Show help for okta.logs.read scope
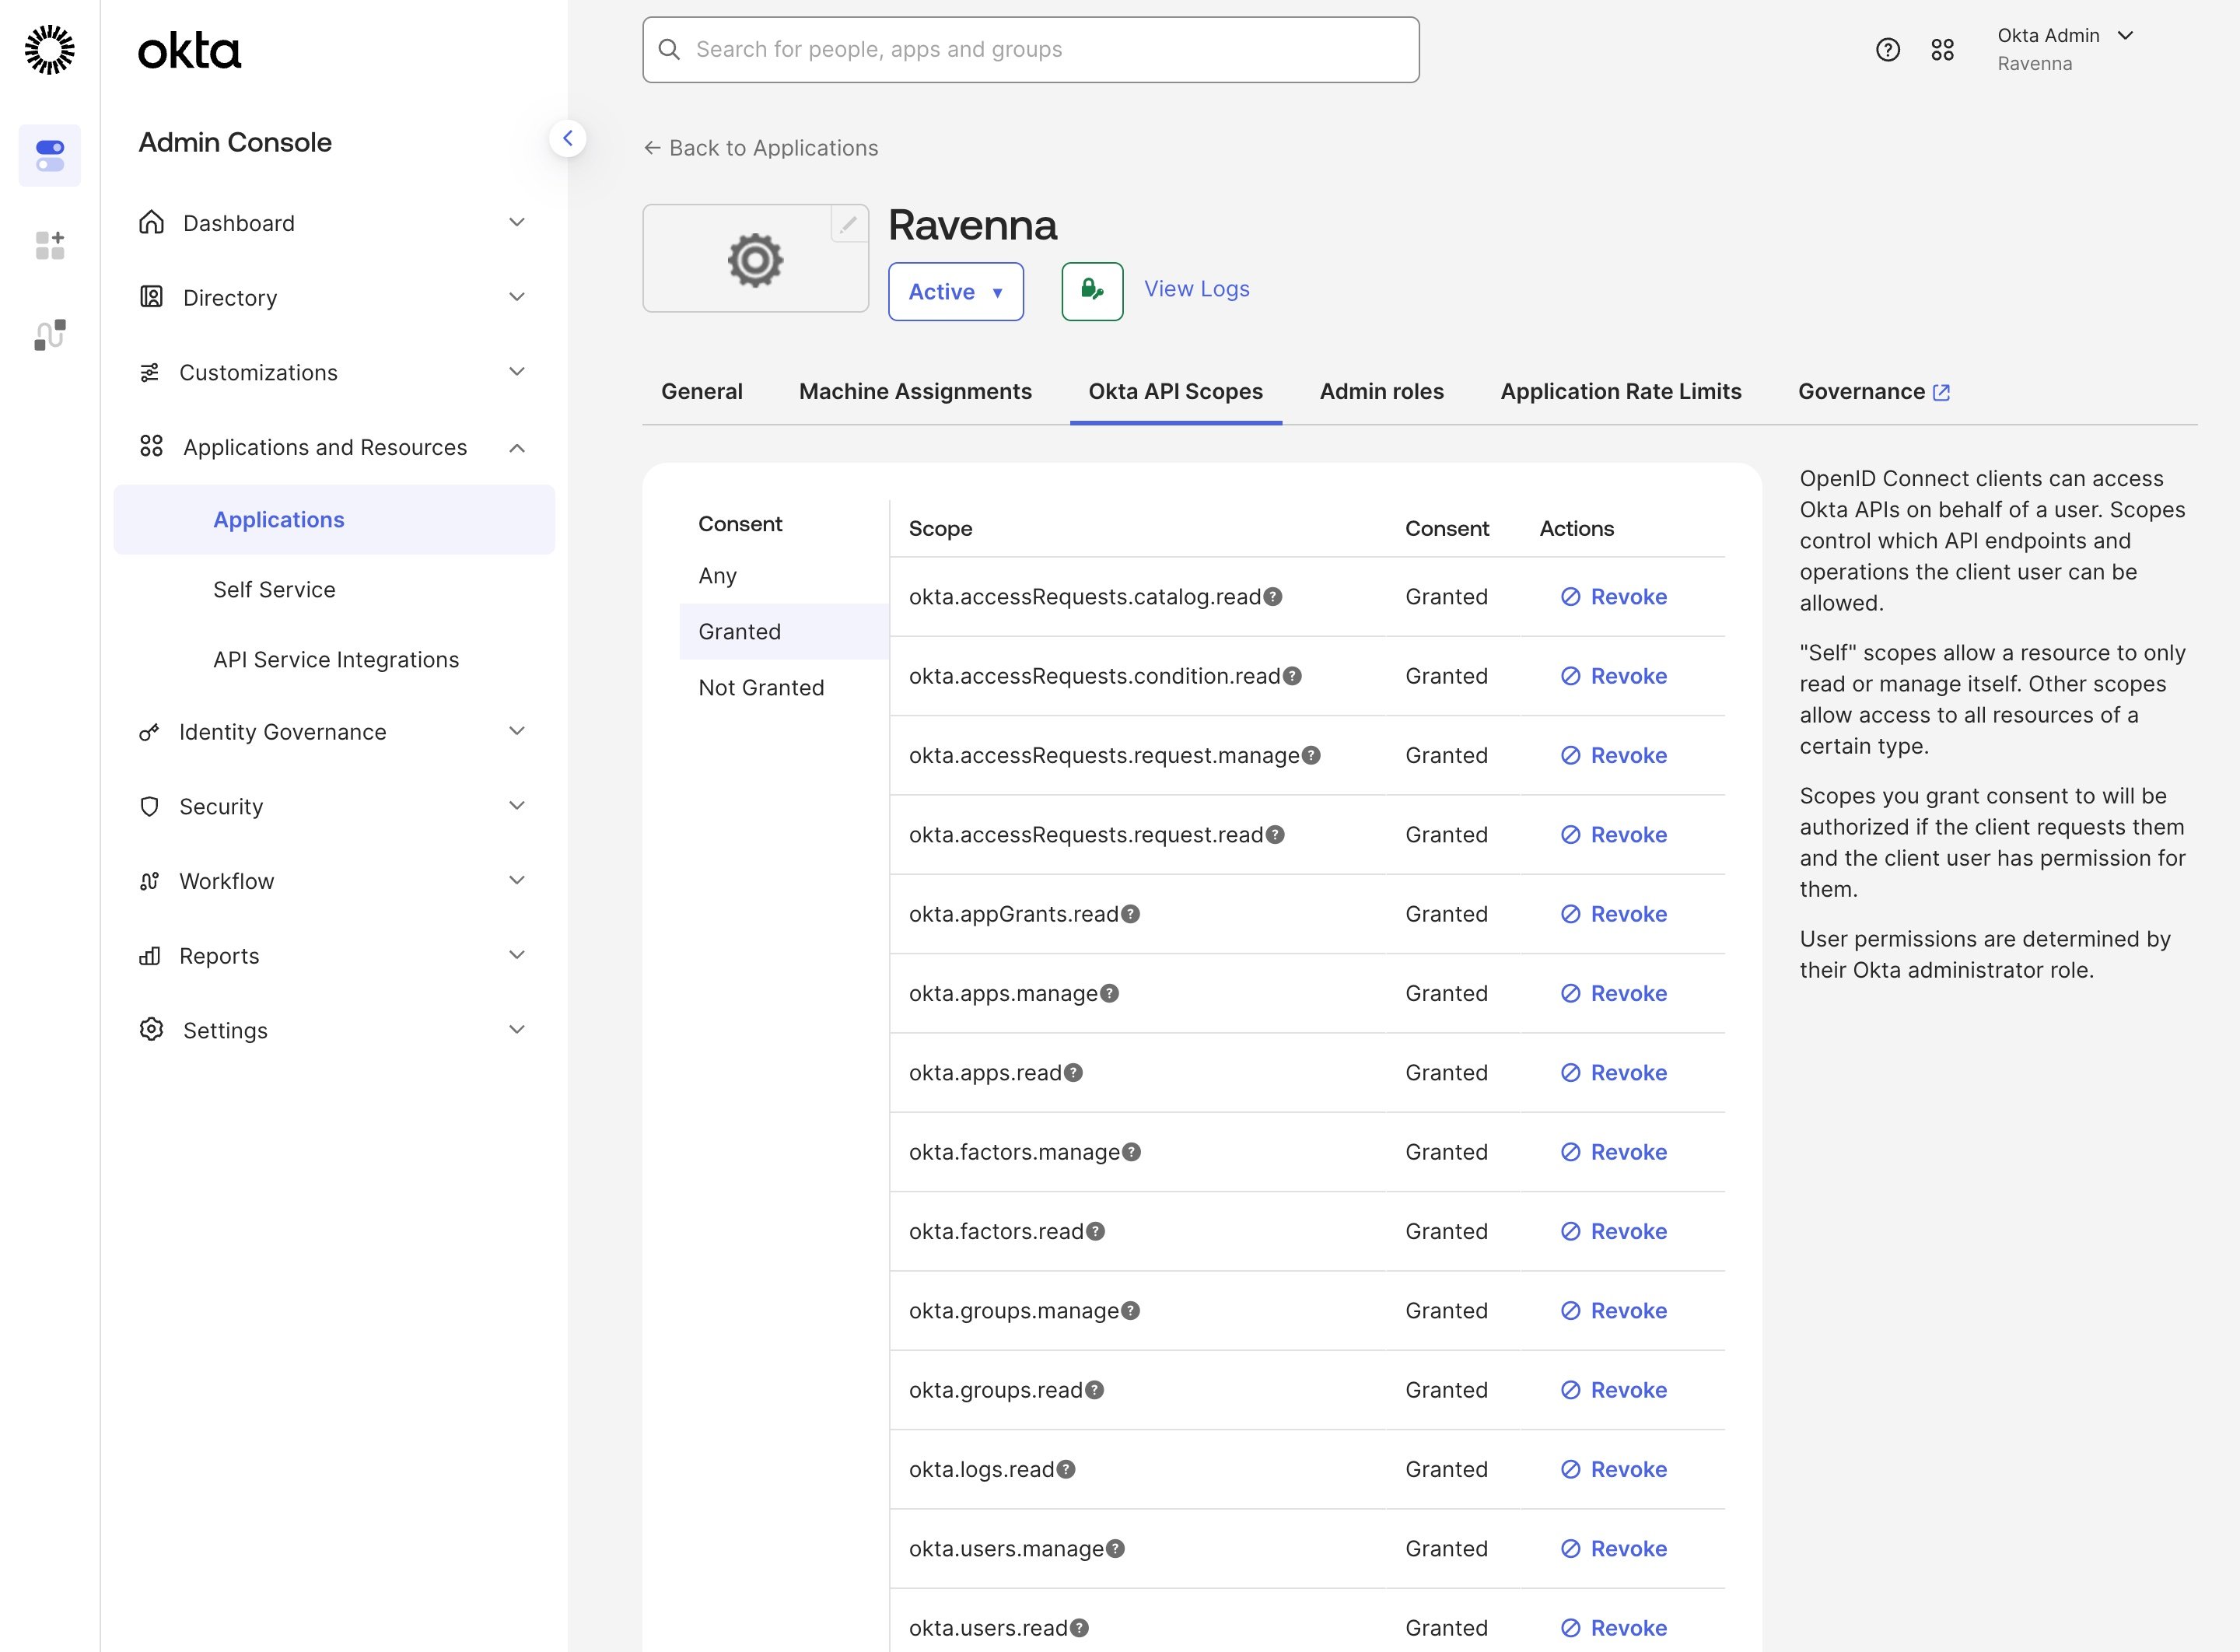The height and width of the screenshot is (1652, 2240). click(1066, 1469)
